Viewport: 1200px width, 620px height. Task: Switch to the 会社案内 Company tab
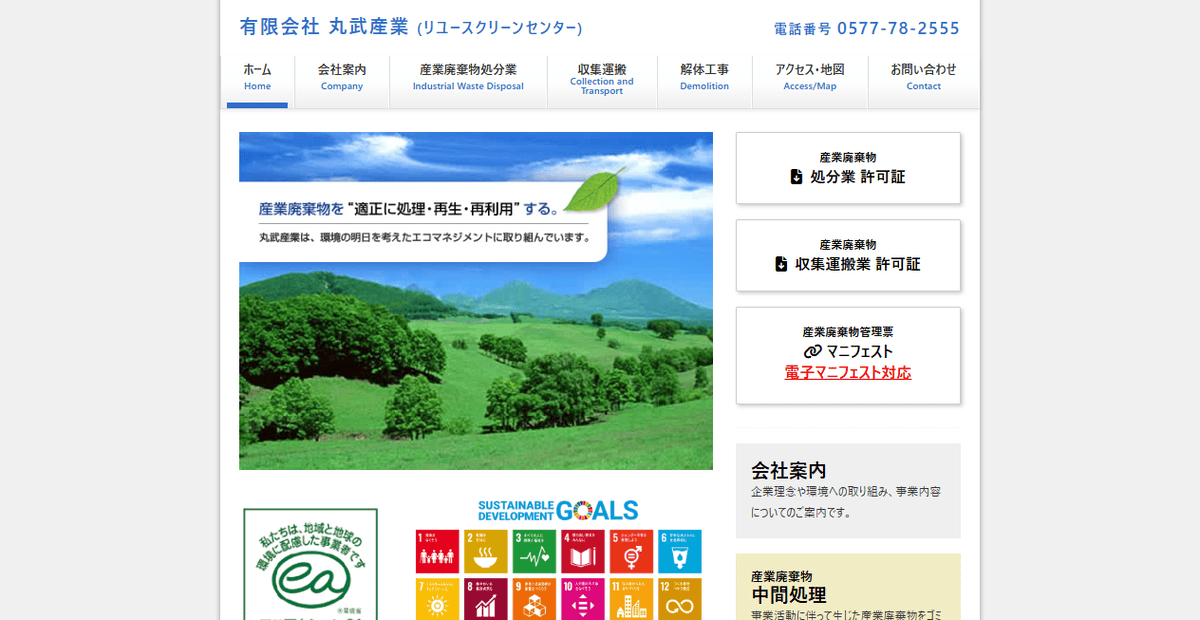pos(341,77)
